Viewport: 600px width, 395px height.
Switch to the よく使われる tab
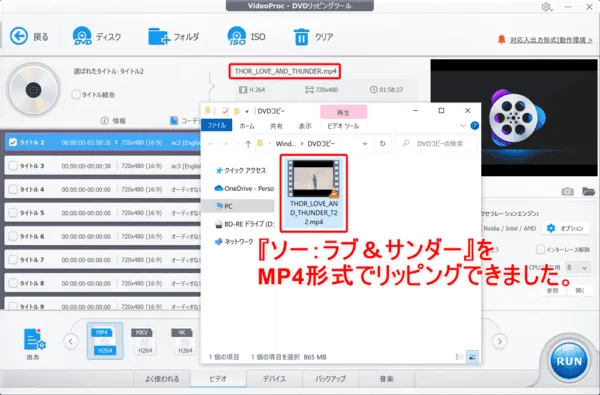[x=162, y=379]
